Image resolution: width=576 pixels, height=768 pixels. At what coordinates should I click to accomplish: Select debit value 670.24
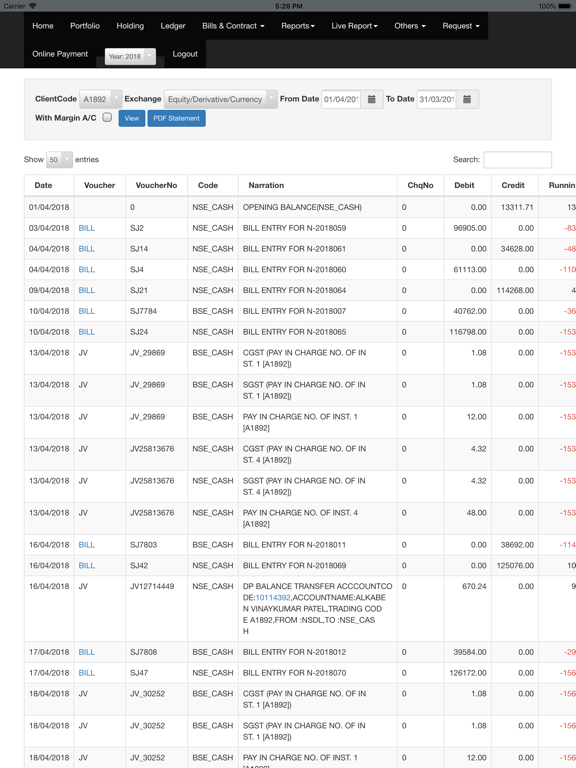point(474,586)
